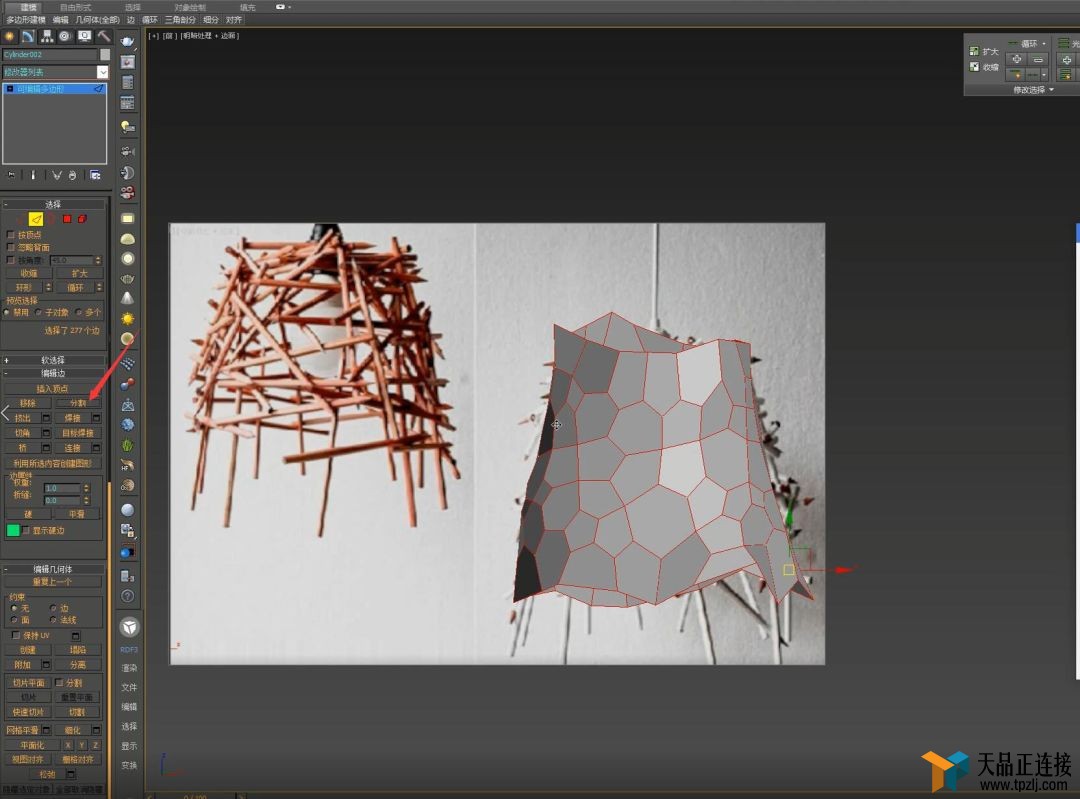Select 面 constraint radio button

click(14, 620)
